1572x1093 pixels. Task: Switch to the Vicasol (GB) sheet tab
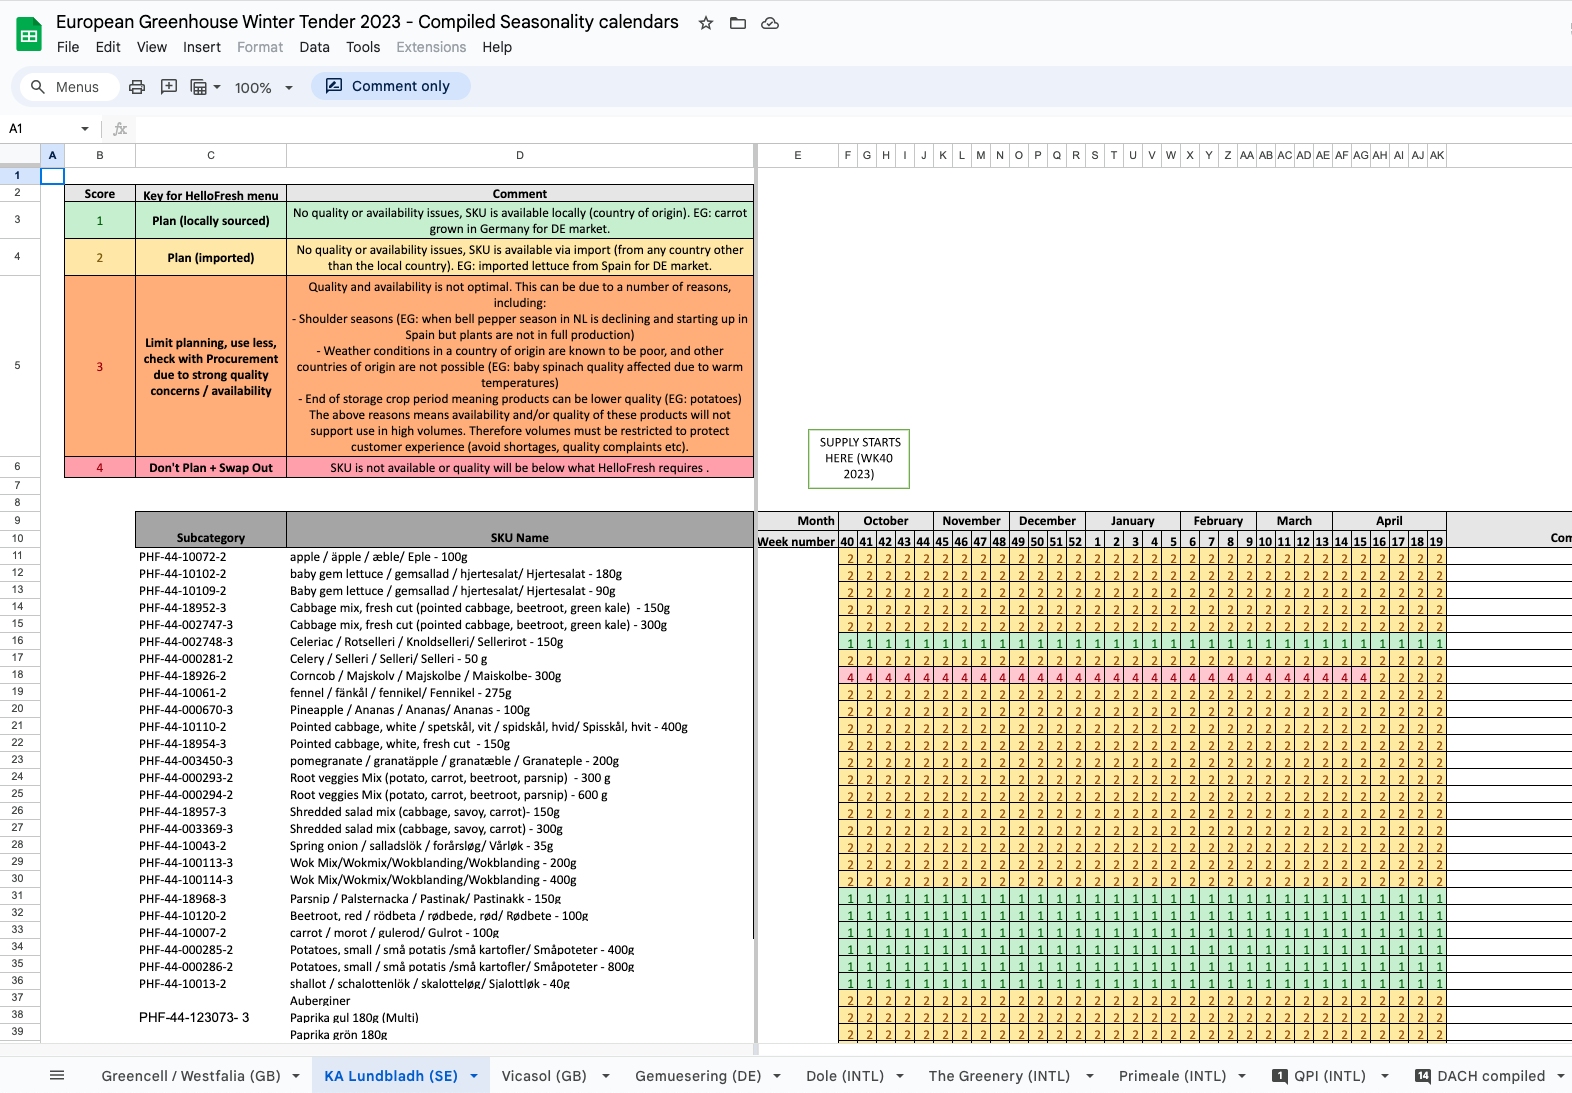[x=543, y=1076]
